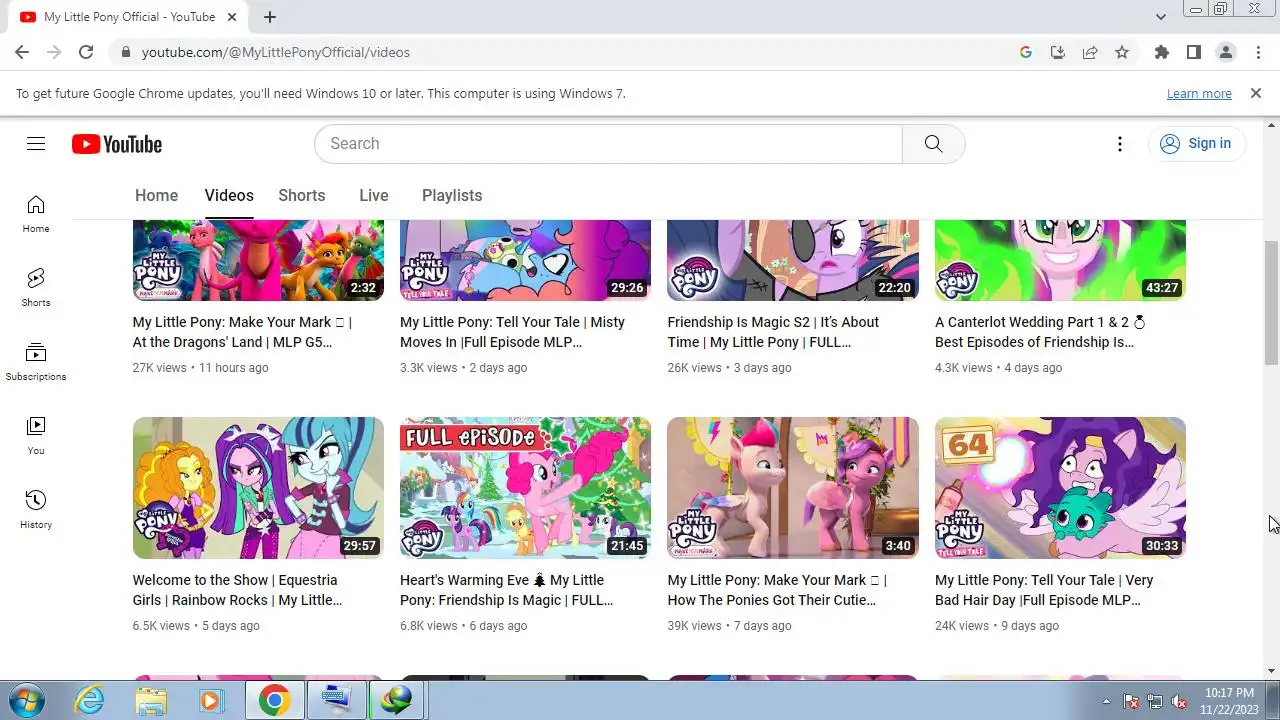Open video title At the Dragons' Land

pyautogui.click(x=242, y=332)
